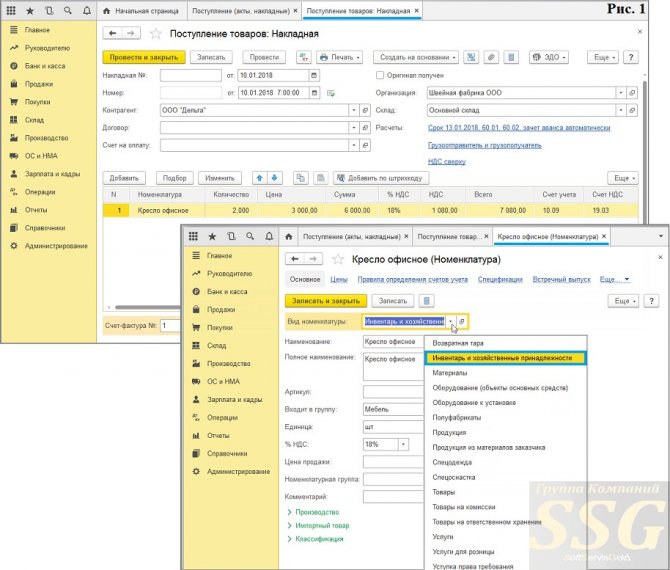Open favorites star icon in back window toolbar
The width and height of the screenshot is (670, 570).
point(30,11)
